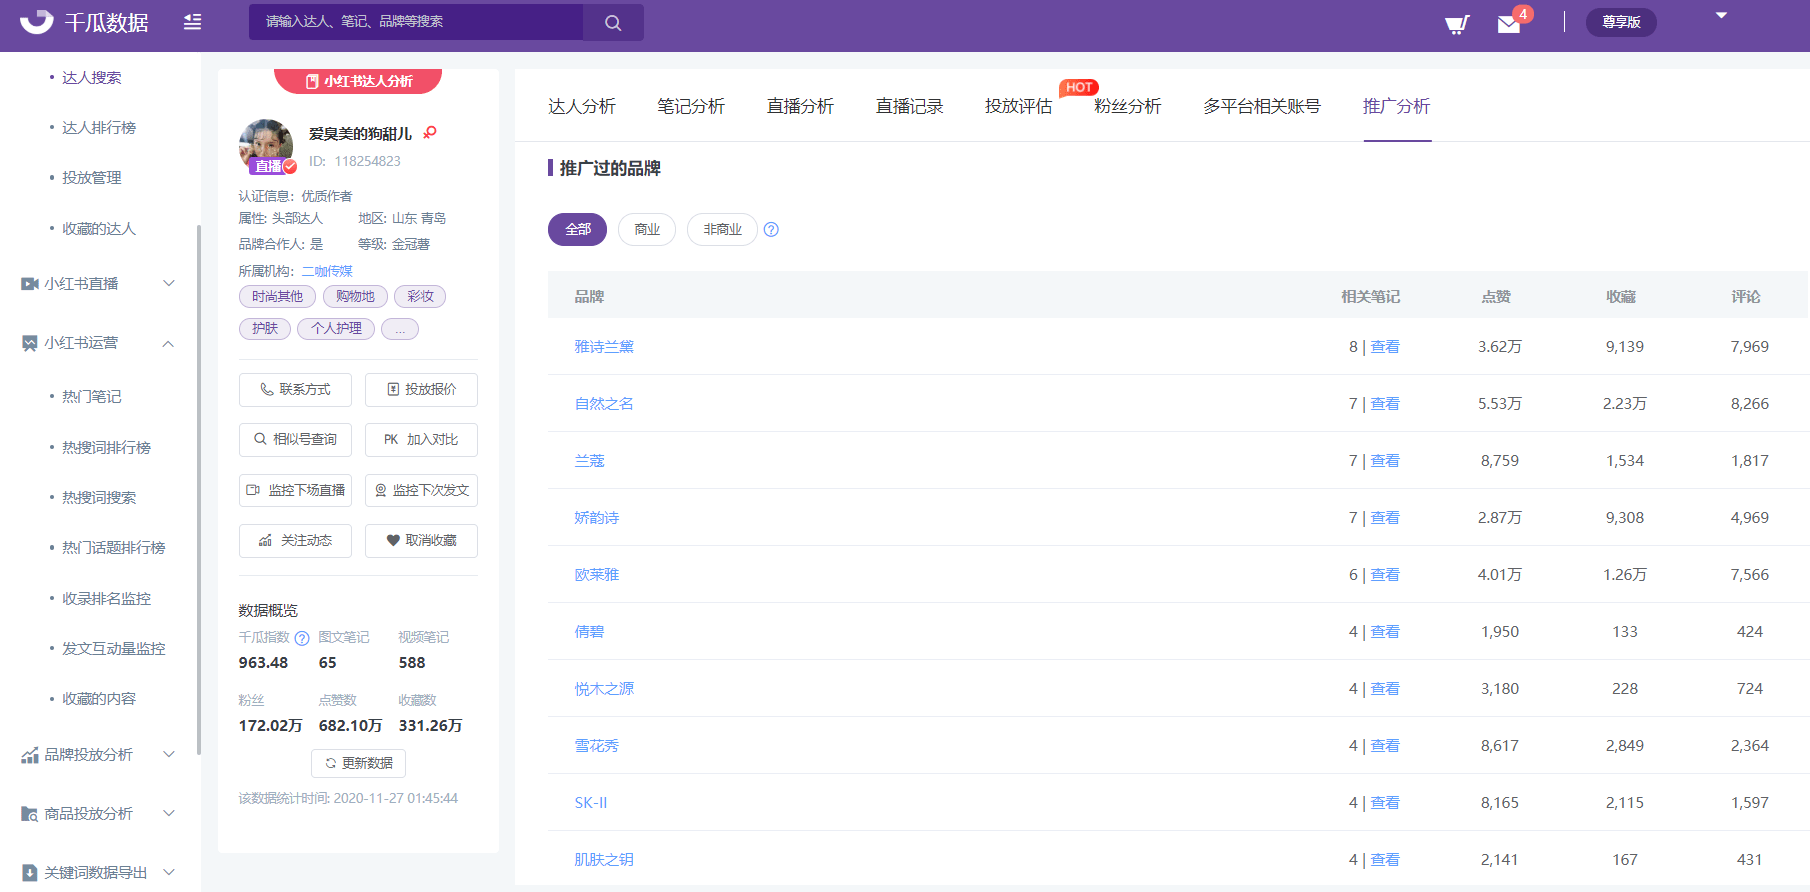Open the account dropdown arrow near 尊享版
Viewport: 1810px width, 892px height.
coord(1721,16)
